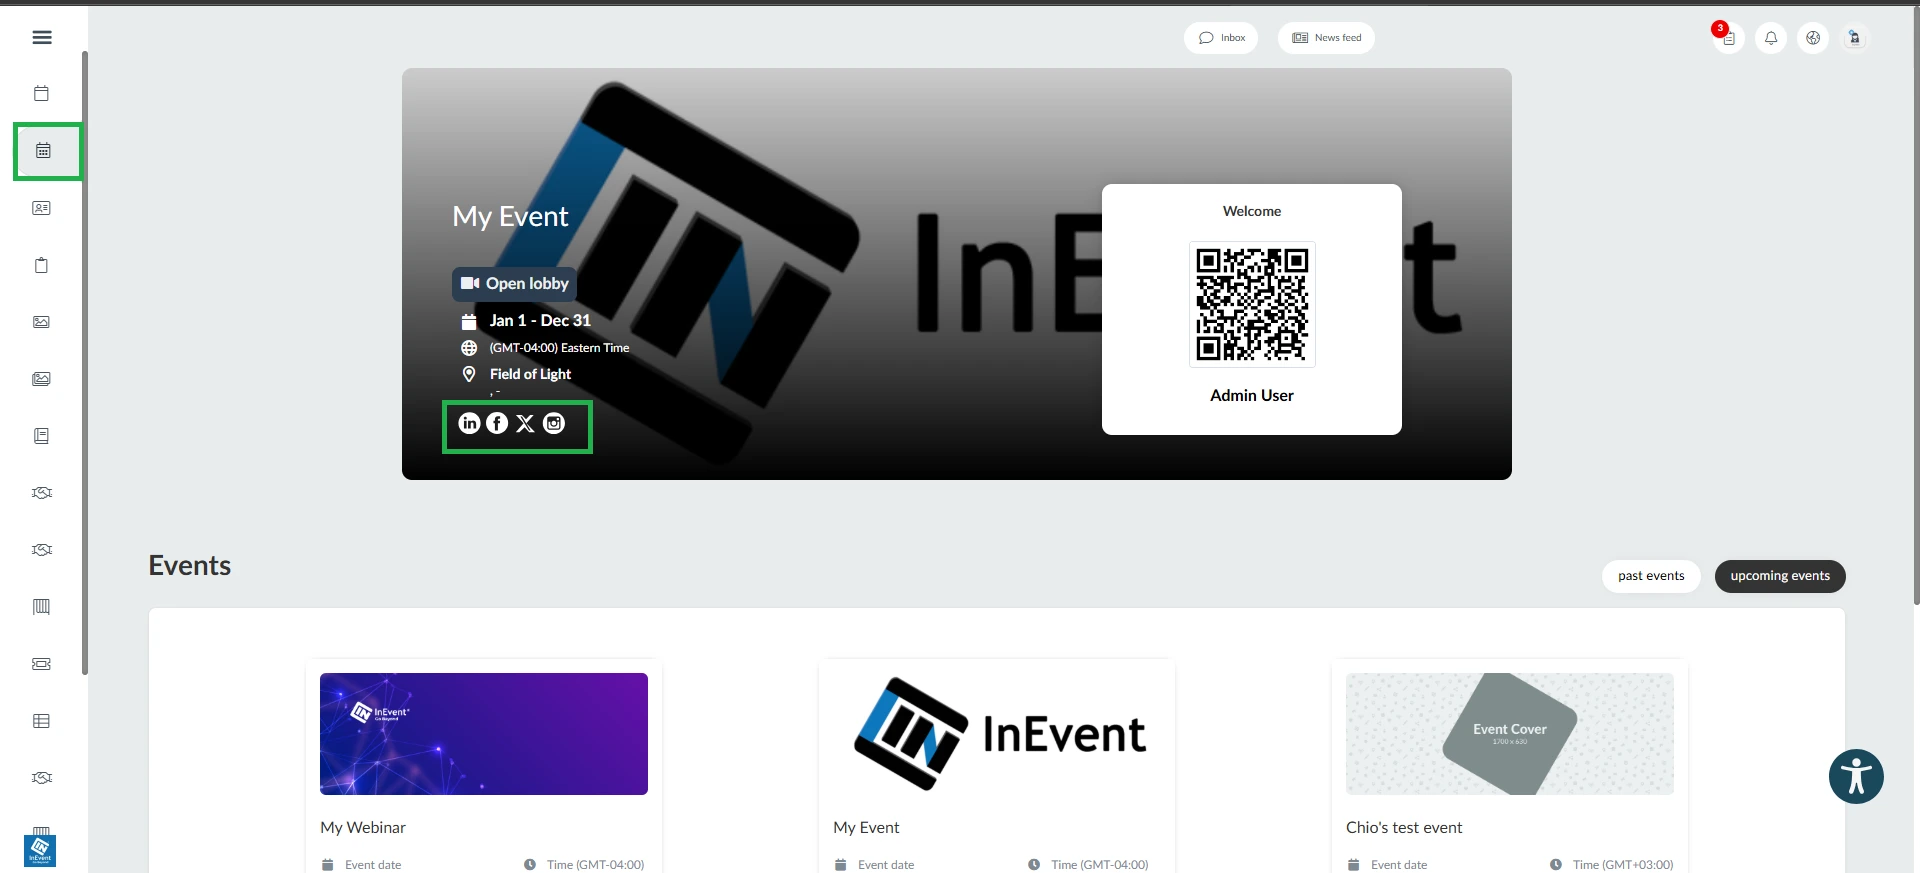Viewport: 1920px width, 873px height.
Task: Open the X (Twitter) social link
Action: [525, 423]
